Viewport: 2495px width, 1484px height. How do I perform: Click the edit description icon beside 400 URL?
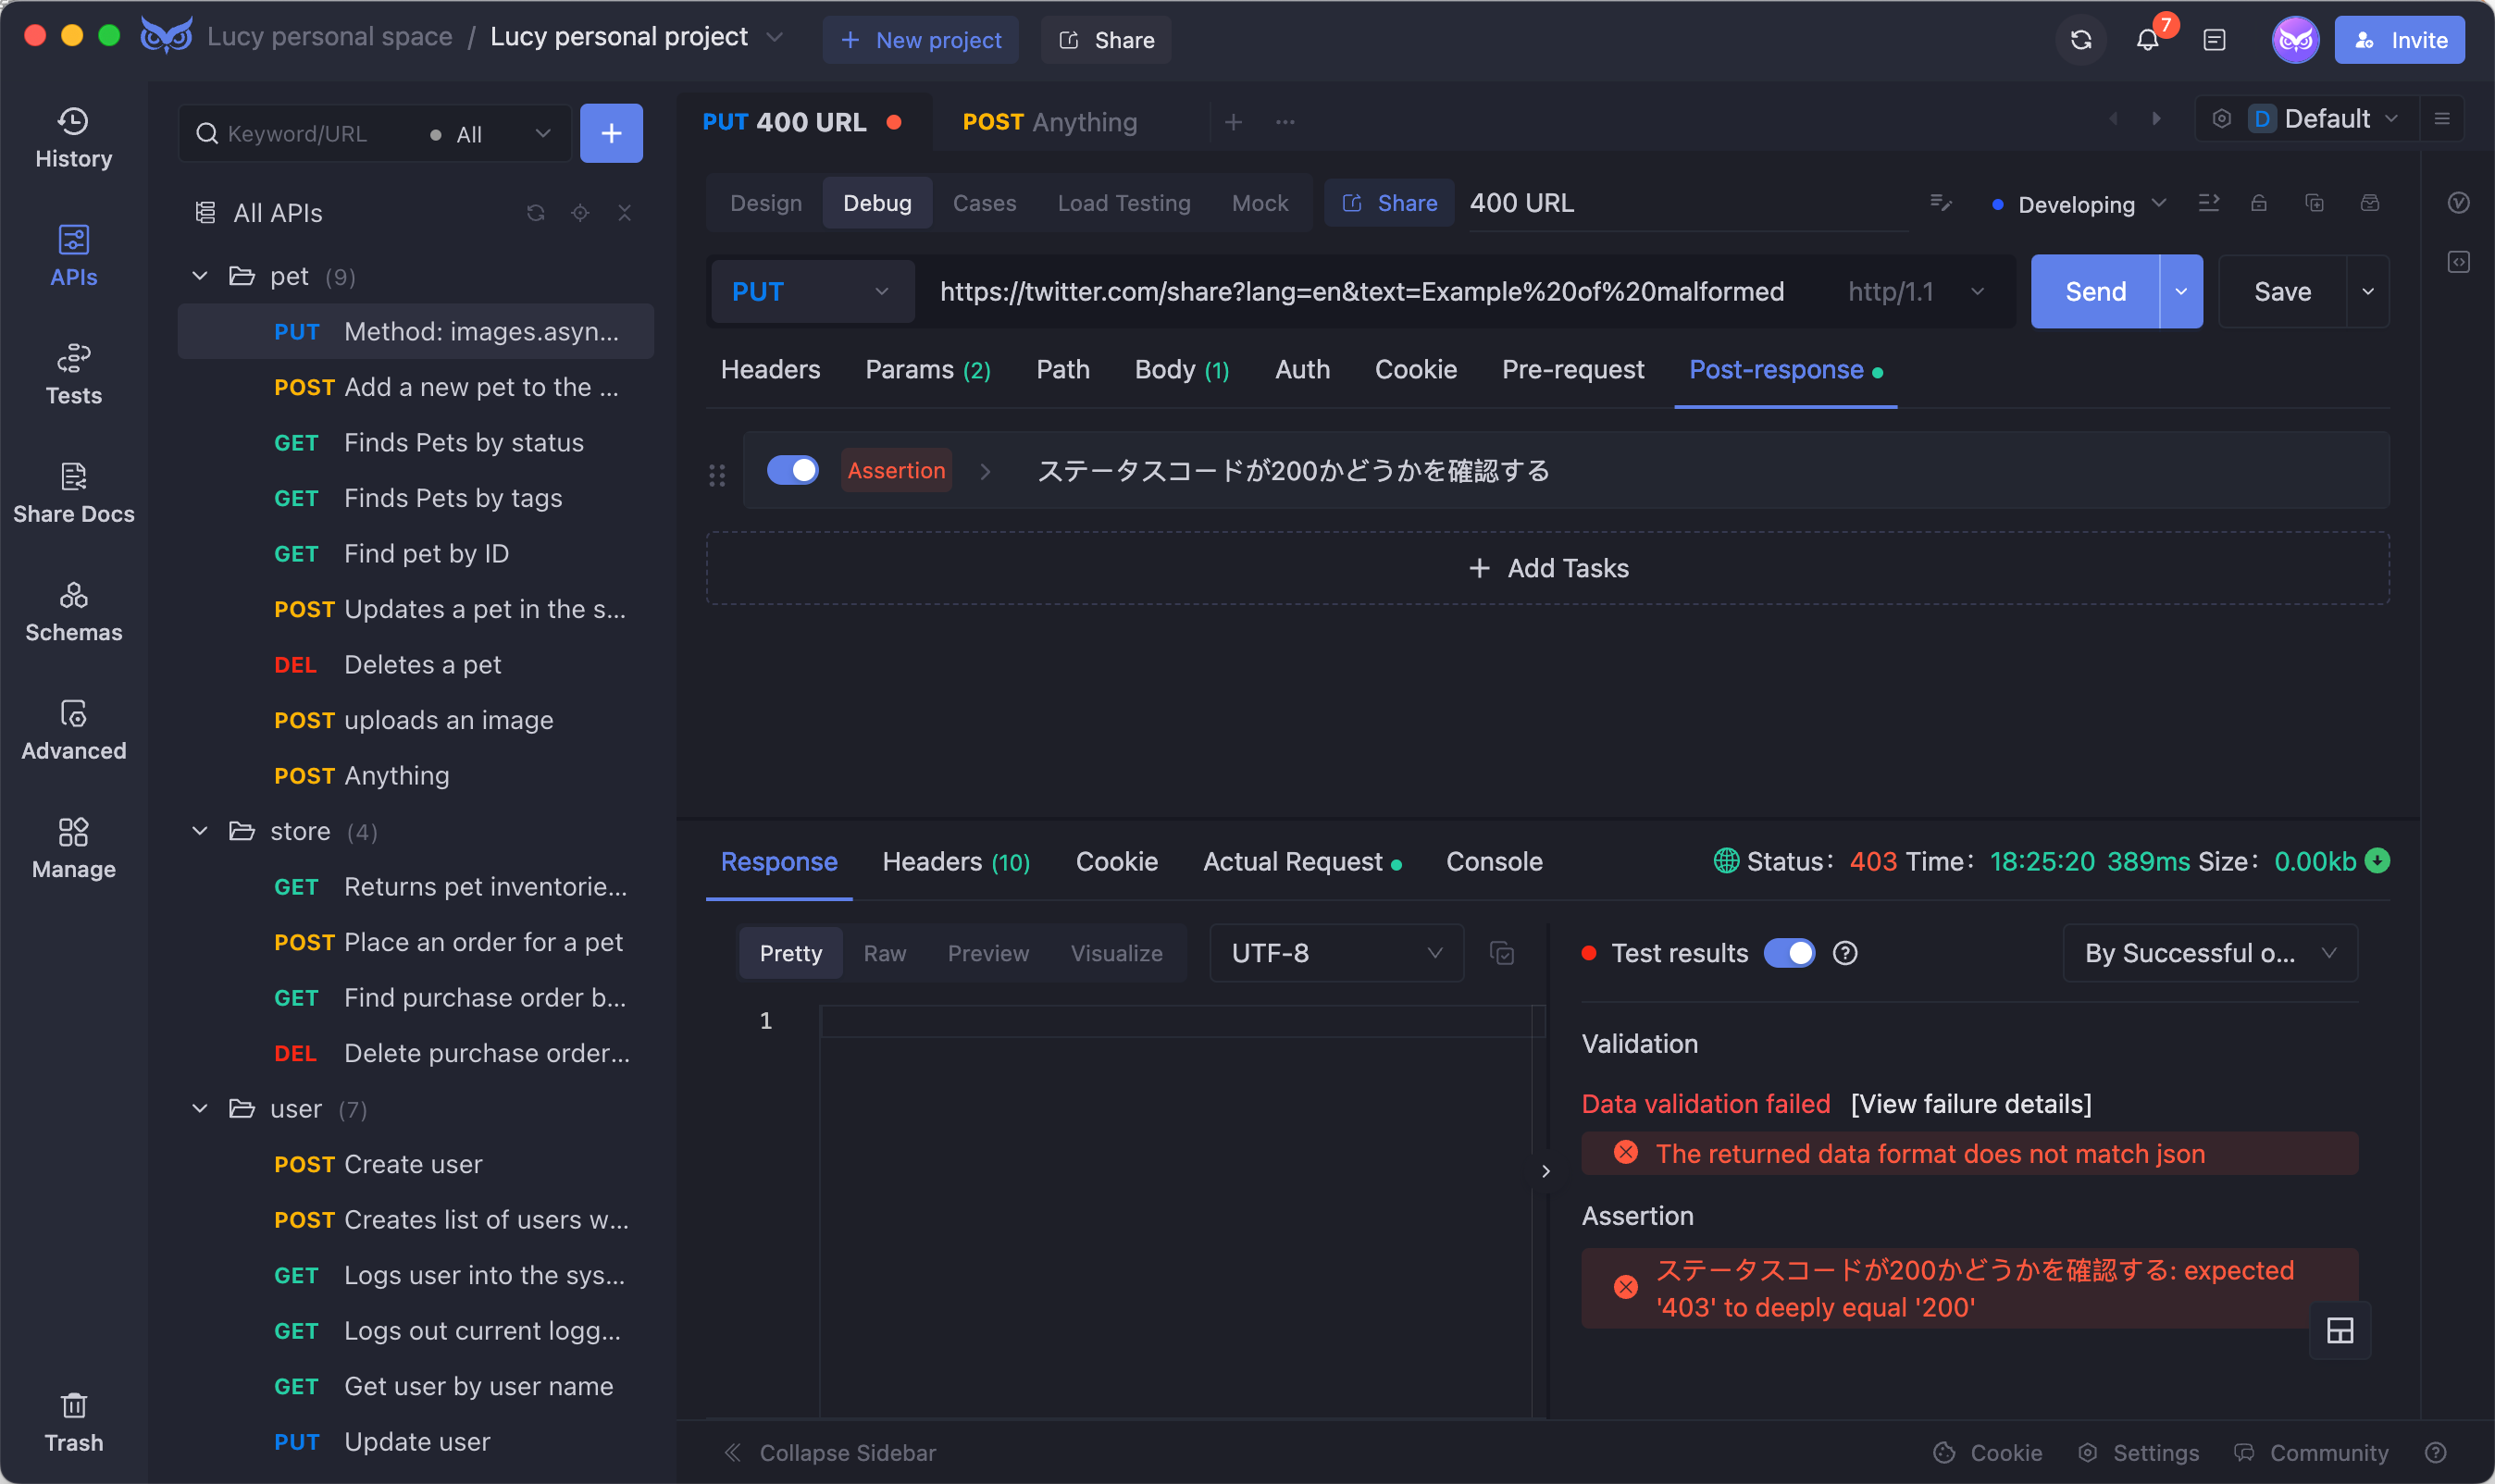coord(1940,203)
